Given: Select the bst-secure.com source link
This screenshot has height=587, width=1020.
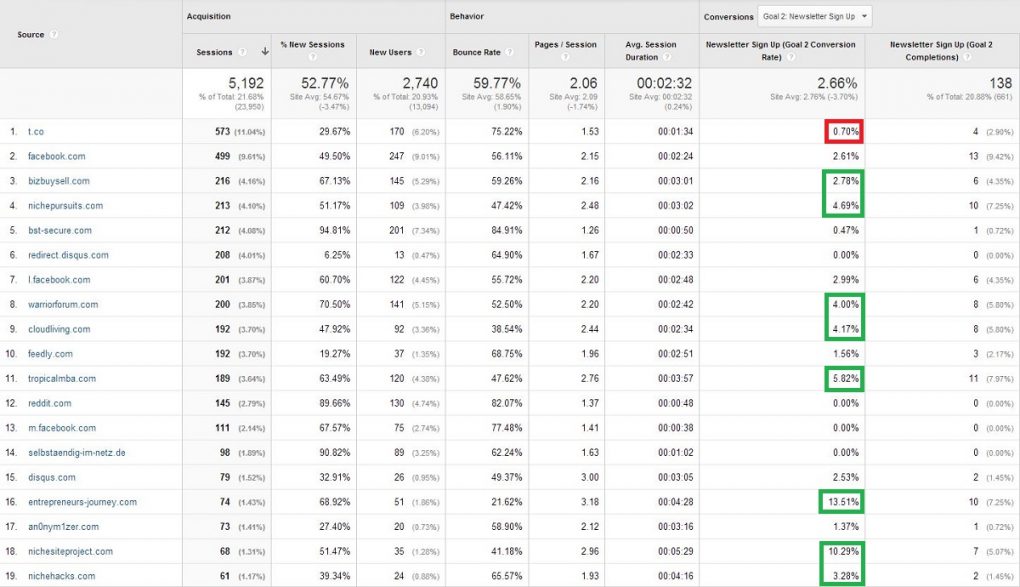Looking at the screenshot, I should click(60, 230).
